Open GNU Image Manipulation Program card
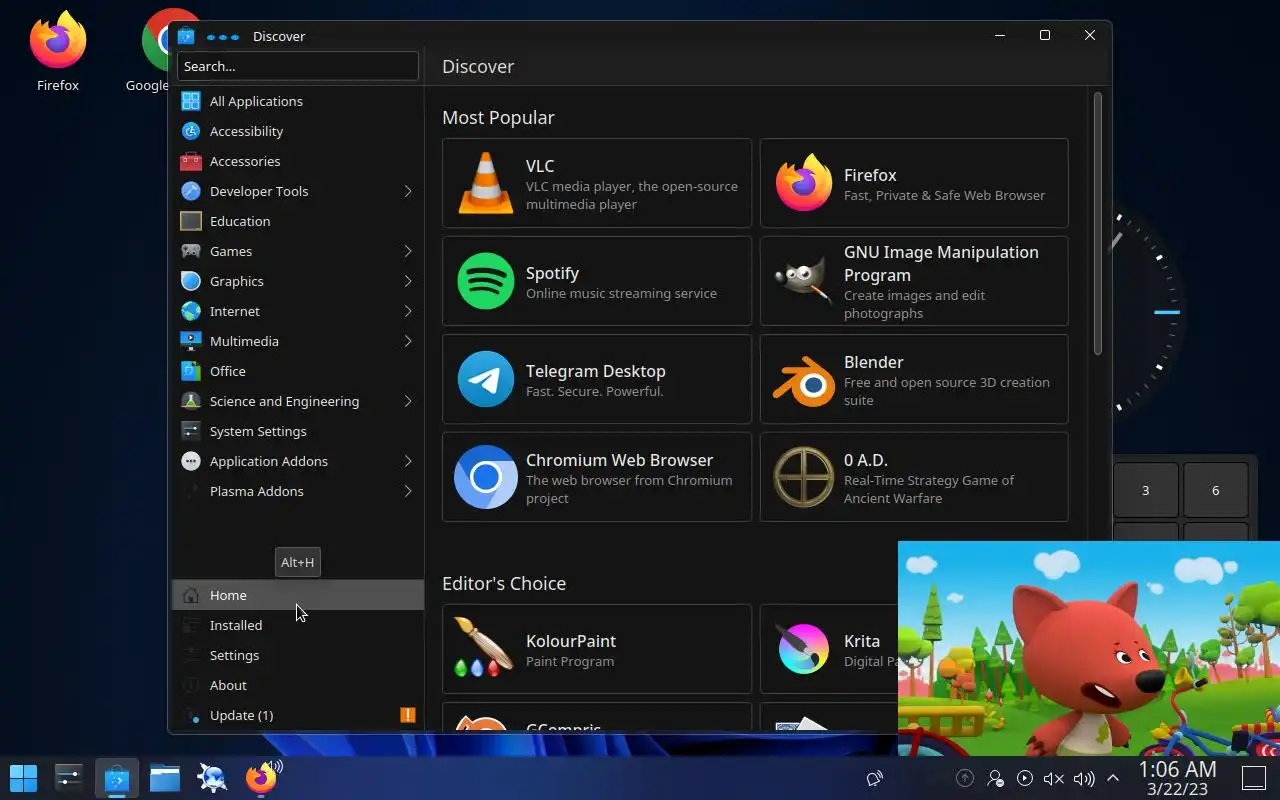Viewport: 1280px width, 800px height. 914,281
